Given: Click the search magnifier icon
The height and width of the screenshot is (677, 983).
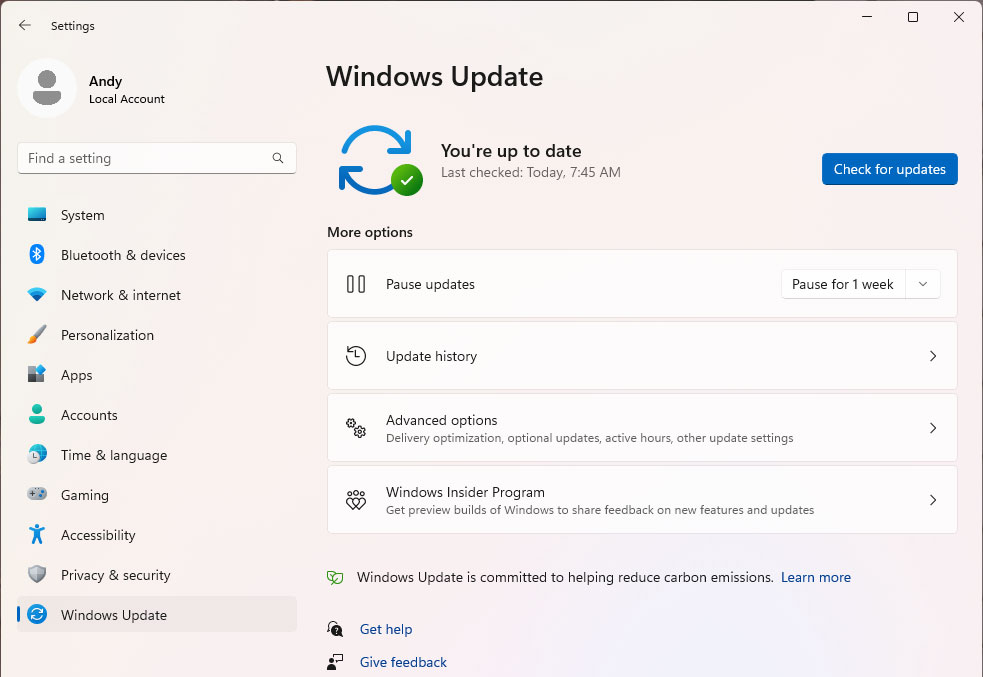Looking at the screenshot, I should (278, 158).
